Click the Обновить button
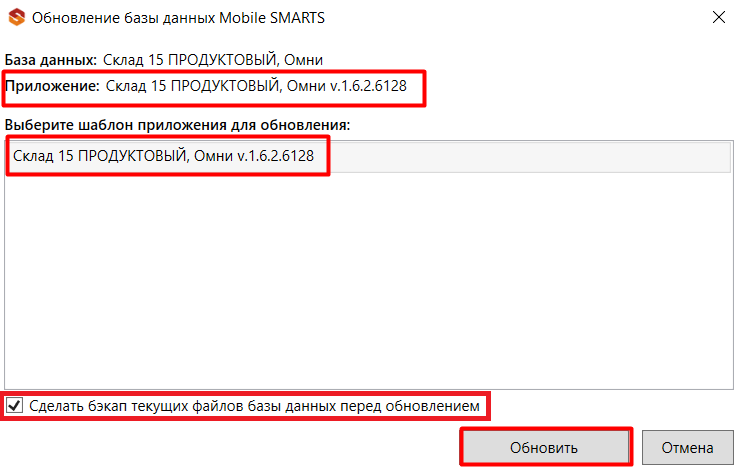This screenshot has width=739, height=470. point(546,447)
